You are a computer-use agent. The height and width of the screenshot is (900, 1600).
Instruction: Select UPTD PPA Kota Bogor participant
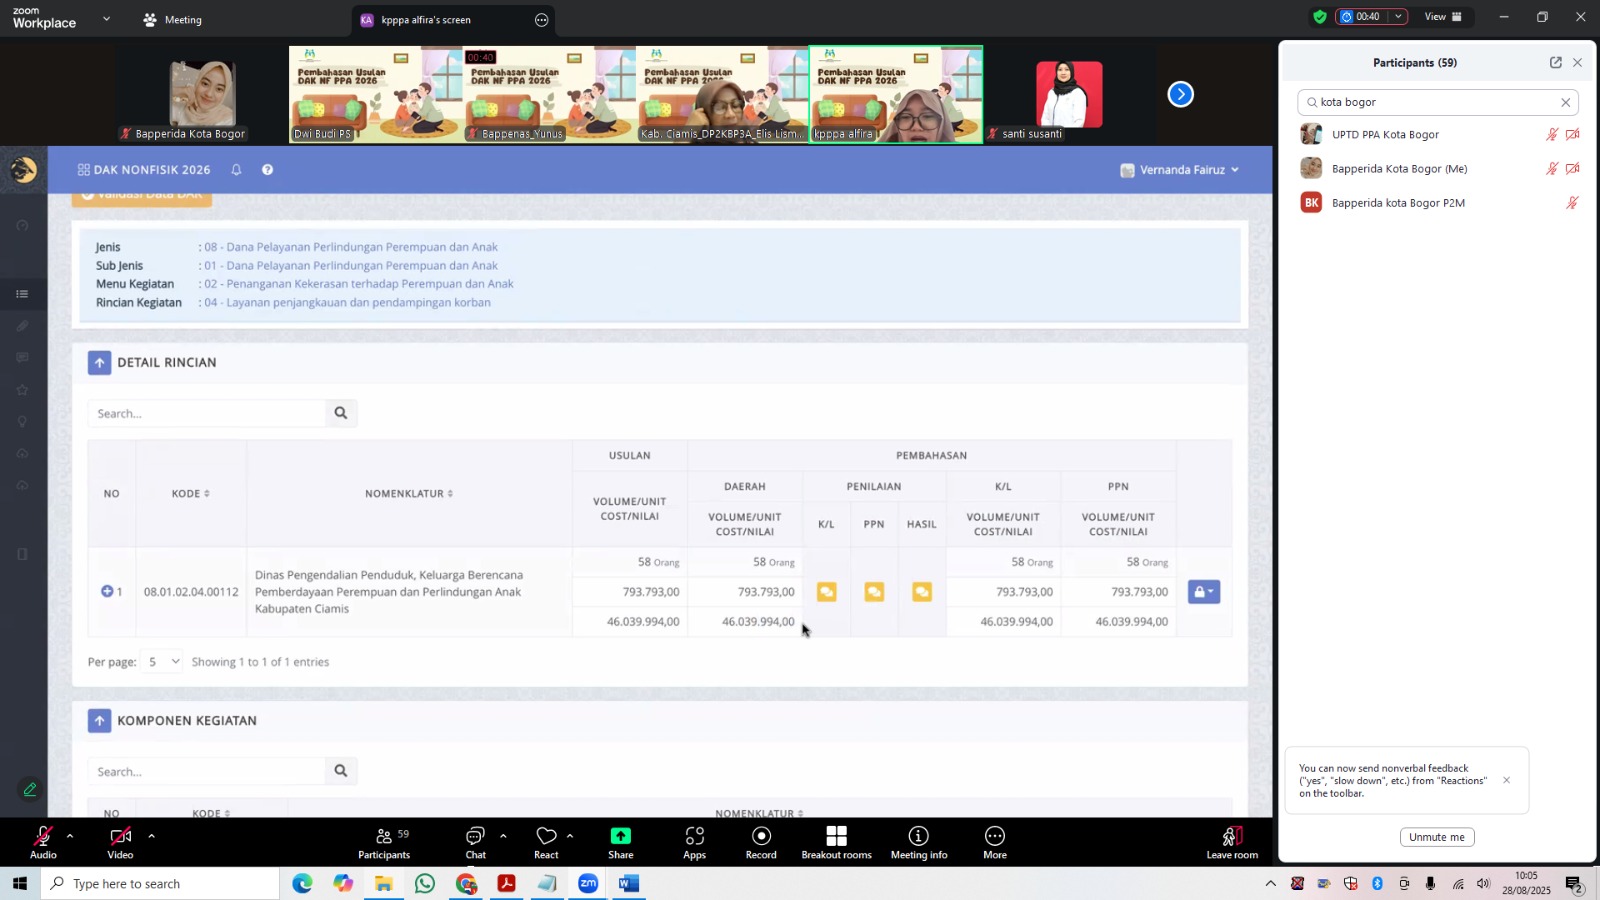pyautogui.click(x=1438, y=134)
